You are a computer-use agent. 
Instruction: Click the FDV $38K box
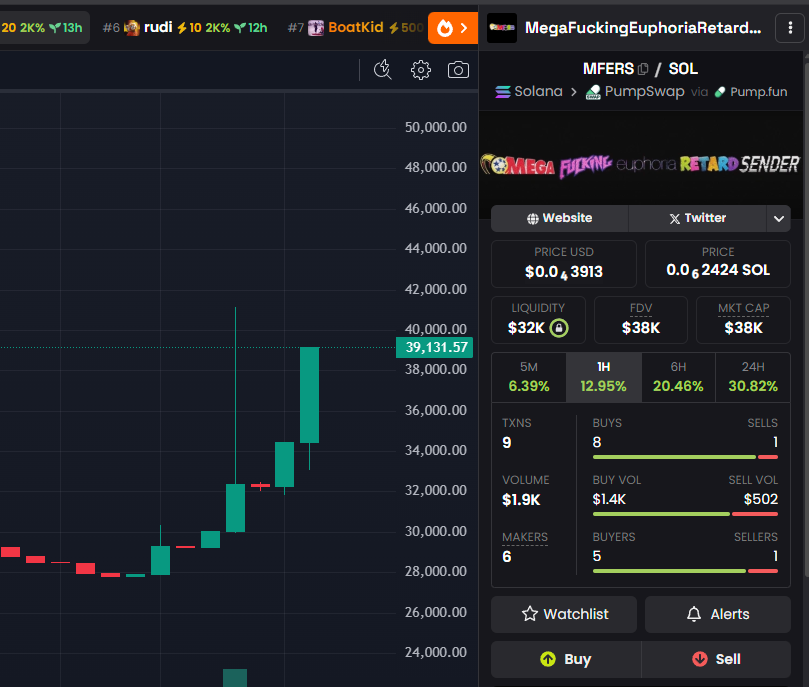641,320
